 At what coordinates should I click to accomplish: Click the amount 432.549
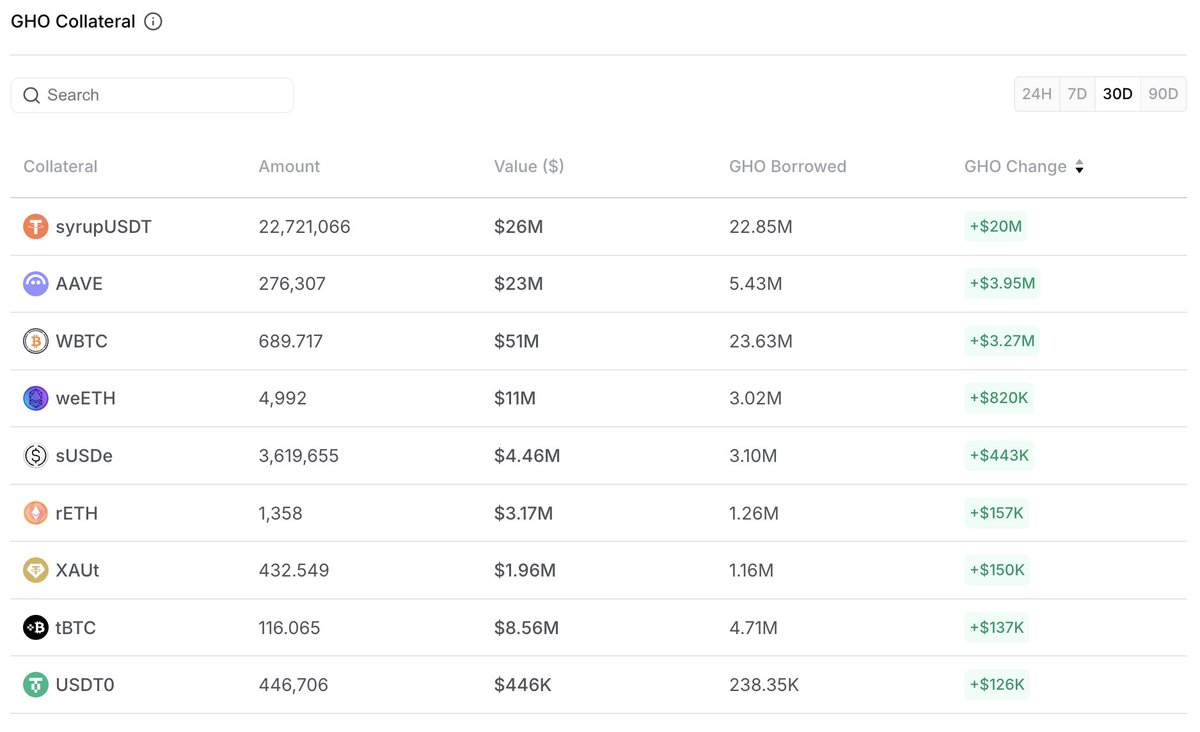[294, 570]
